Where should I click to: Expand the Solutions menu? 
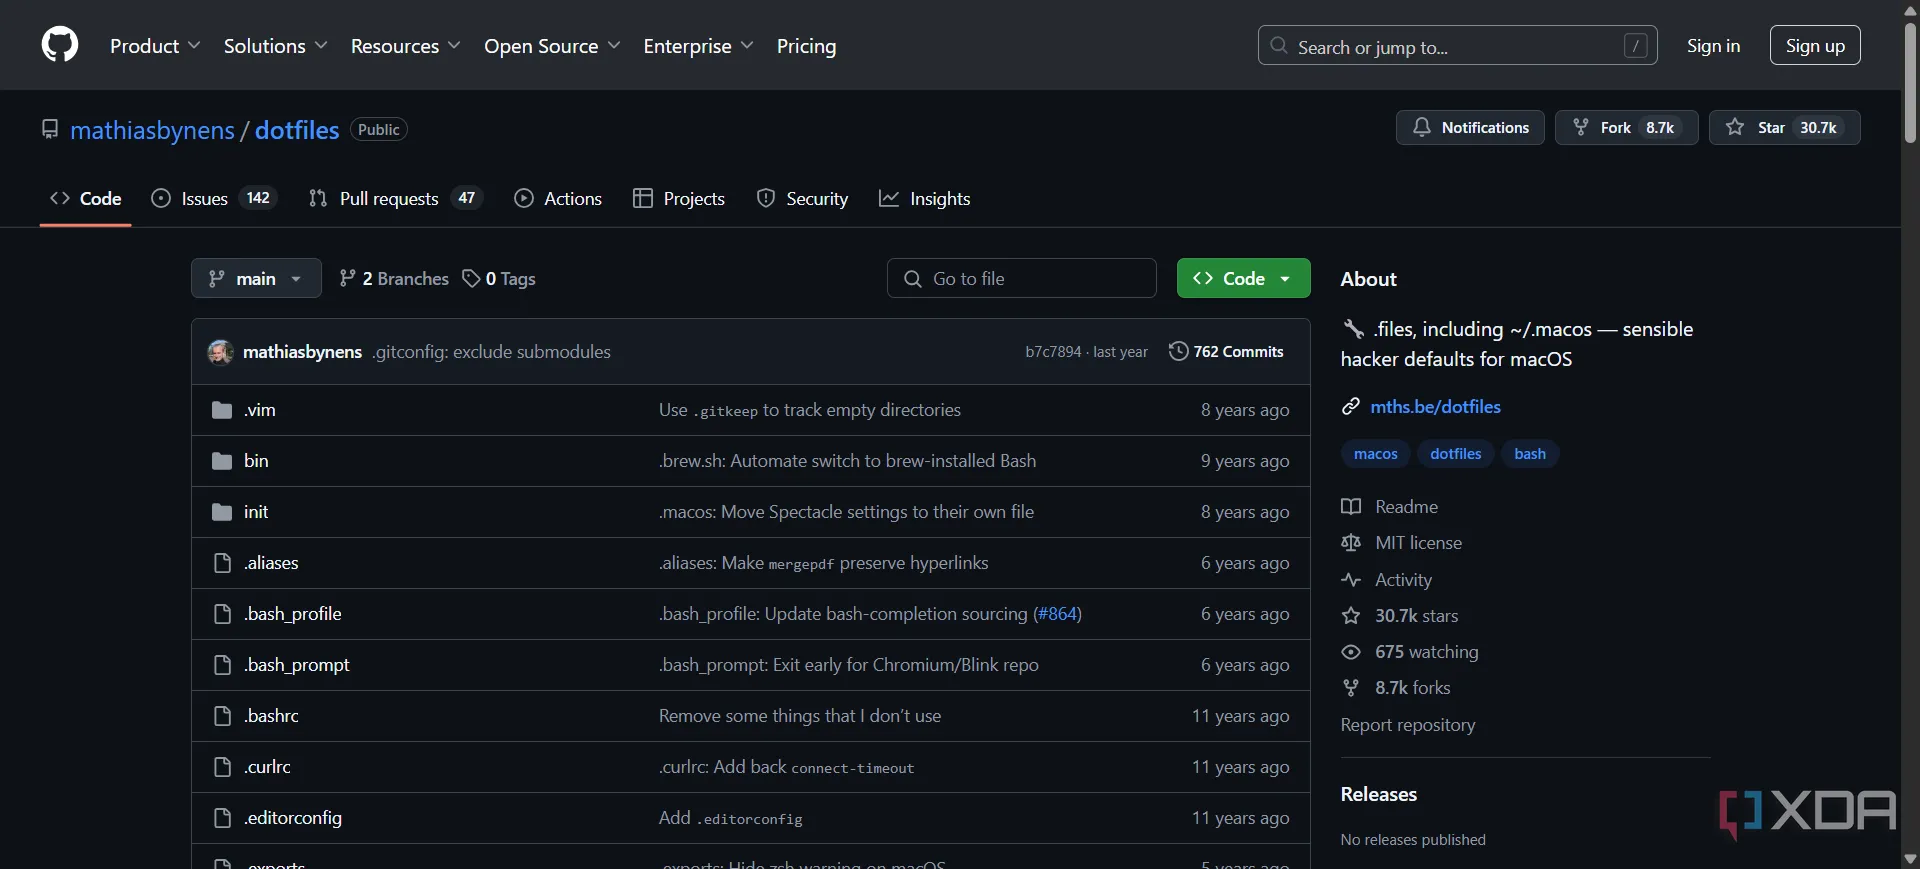click(275, 46)
